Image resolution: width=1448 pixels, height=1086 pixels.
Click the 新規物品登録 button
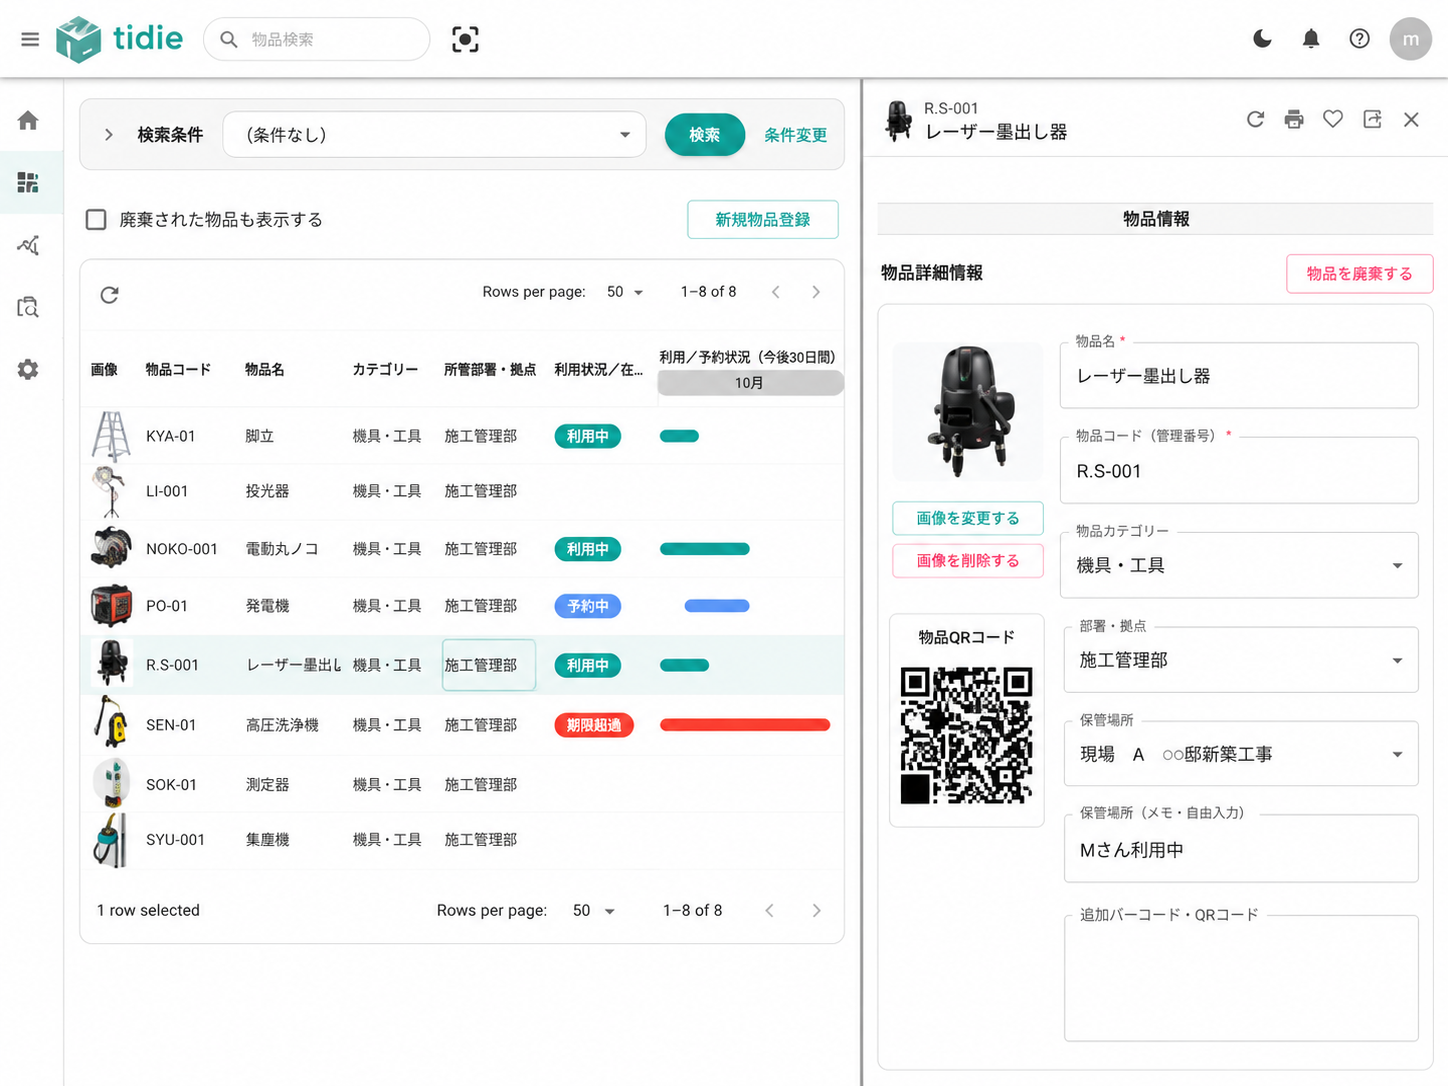pyautogui.click(x=763, y=219)
